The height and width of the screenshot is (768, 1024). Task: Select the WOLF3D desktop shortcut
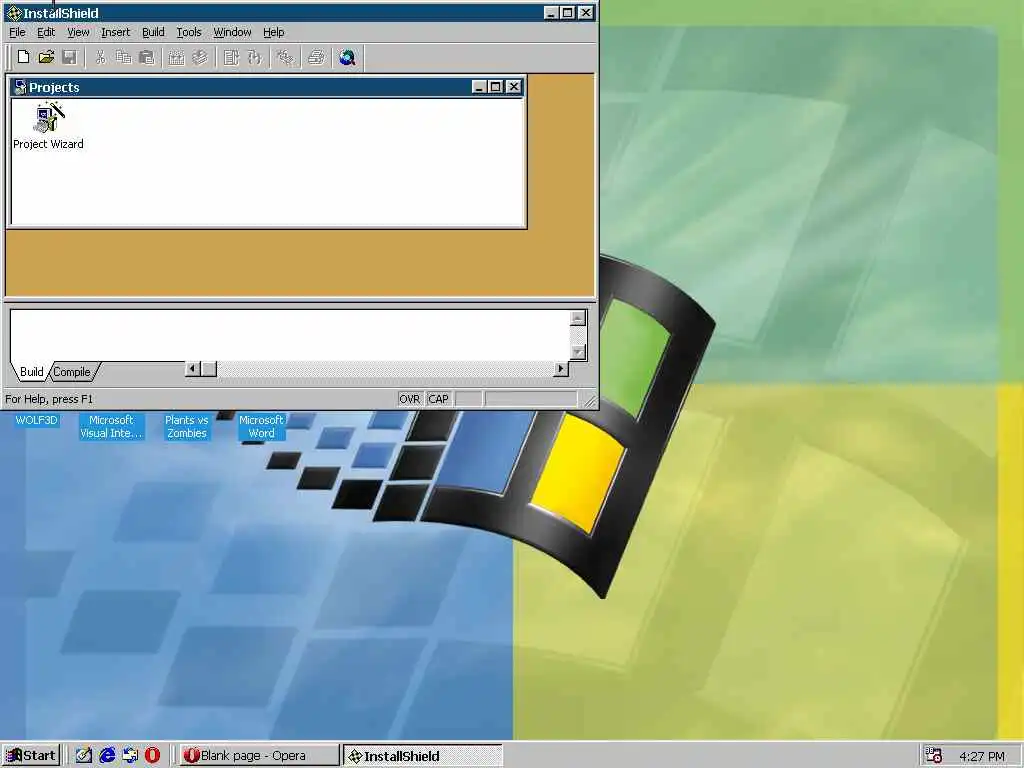click(37, 420)
